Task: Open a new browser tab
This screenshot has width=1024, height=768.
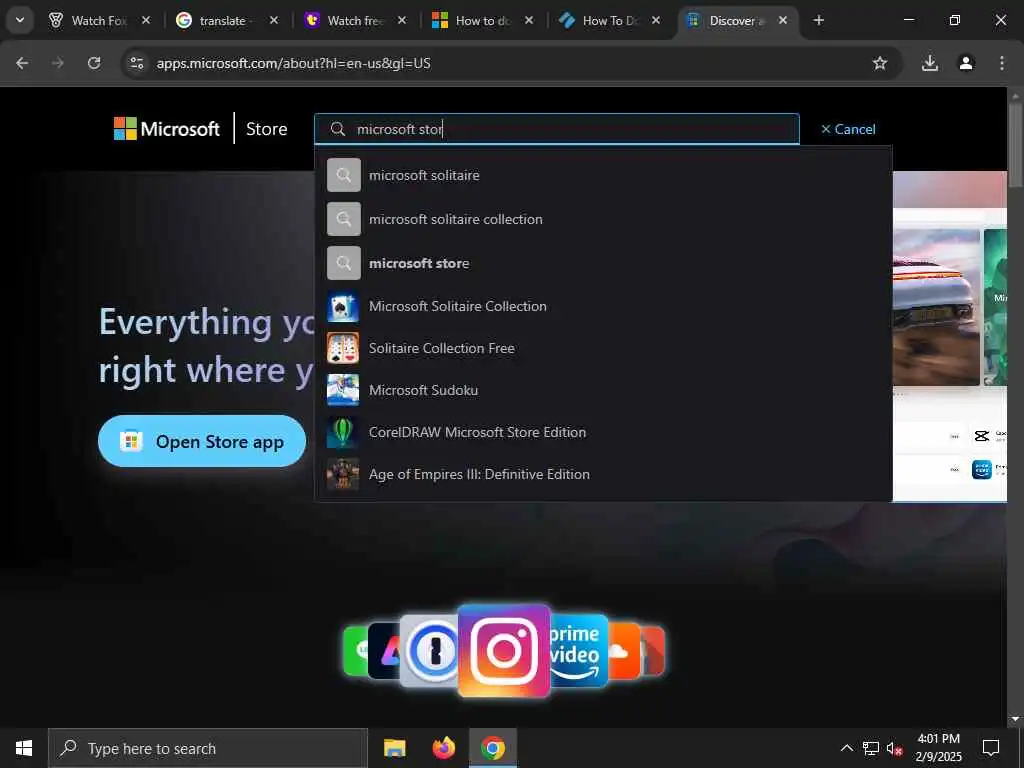Action: 818,20
